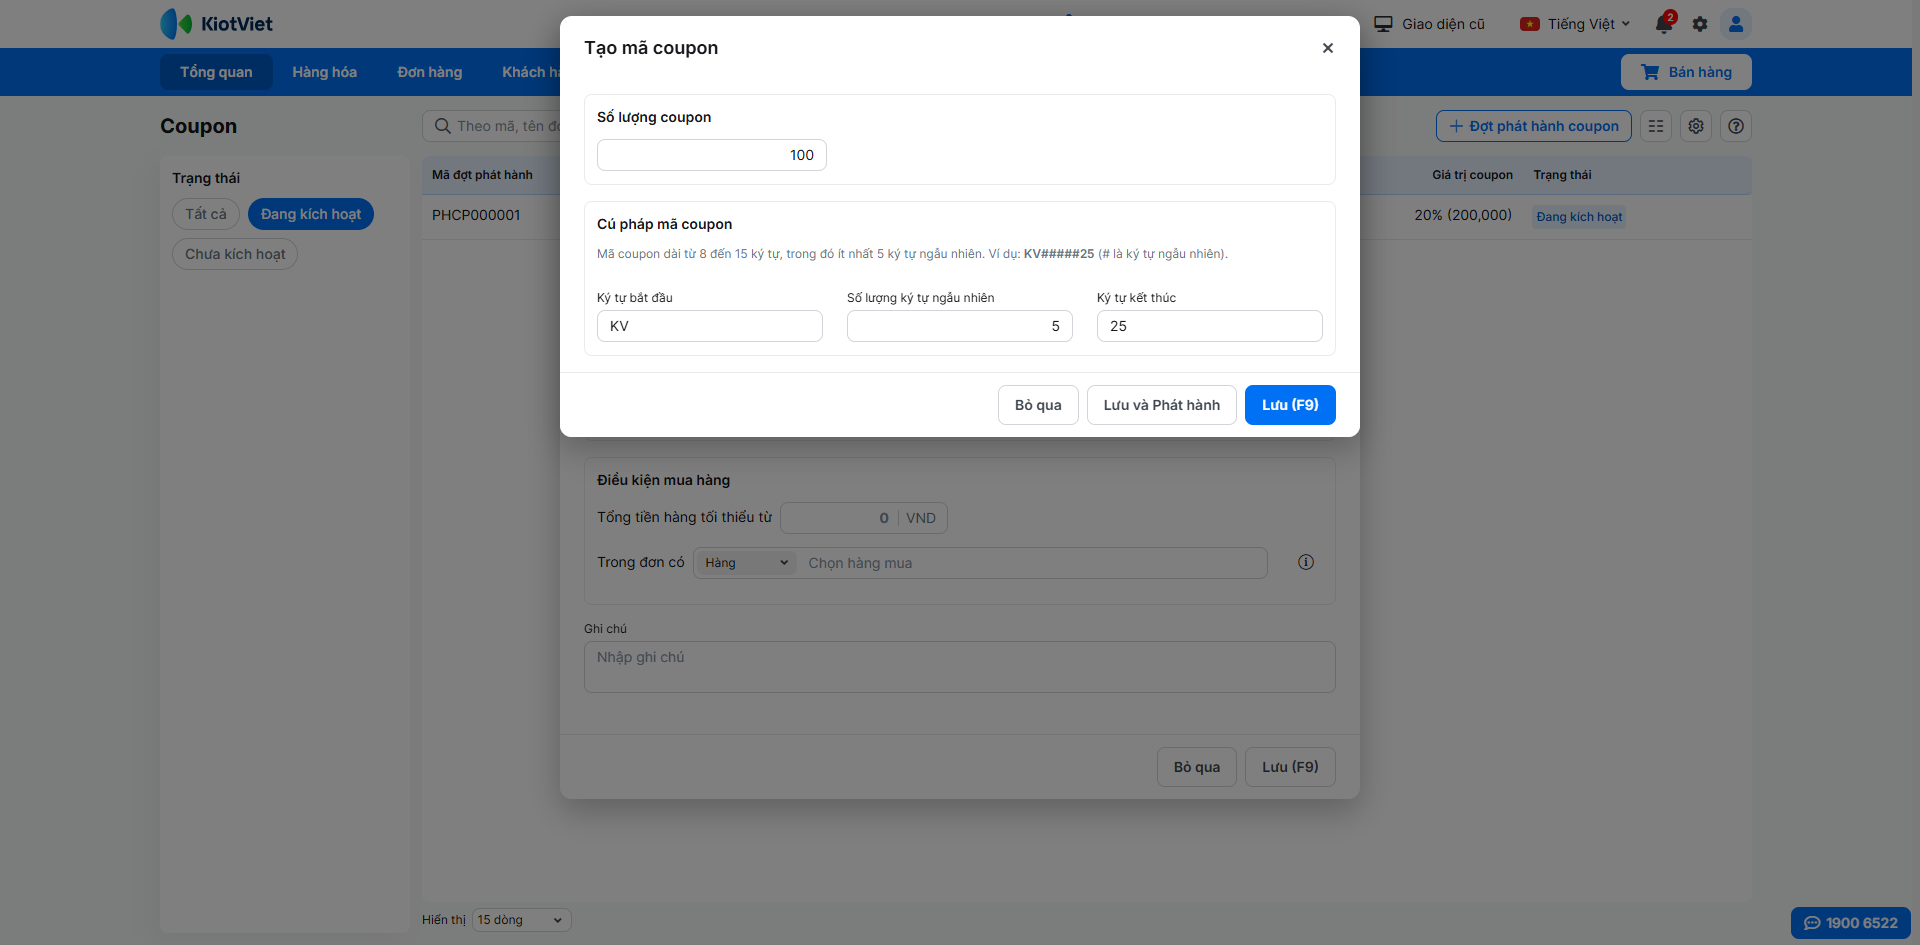Open the Khách hàng menu
This screenshot has height=945, width=1920.
[x=530, y=72]
